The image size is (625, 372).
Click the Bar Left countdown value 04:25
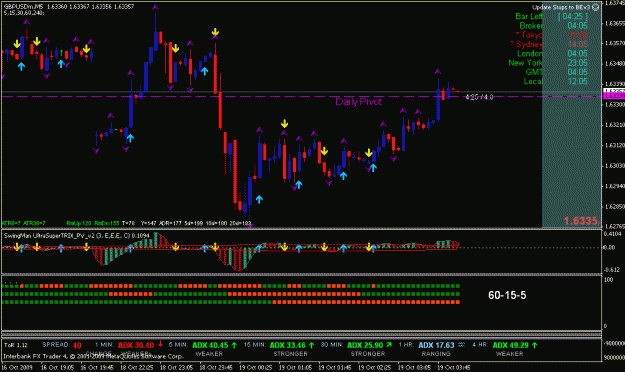click(x=573, y=16)
